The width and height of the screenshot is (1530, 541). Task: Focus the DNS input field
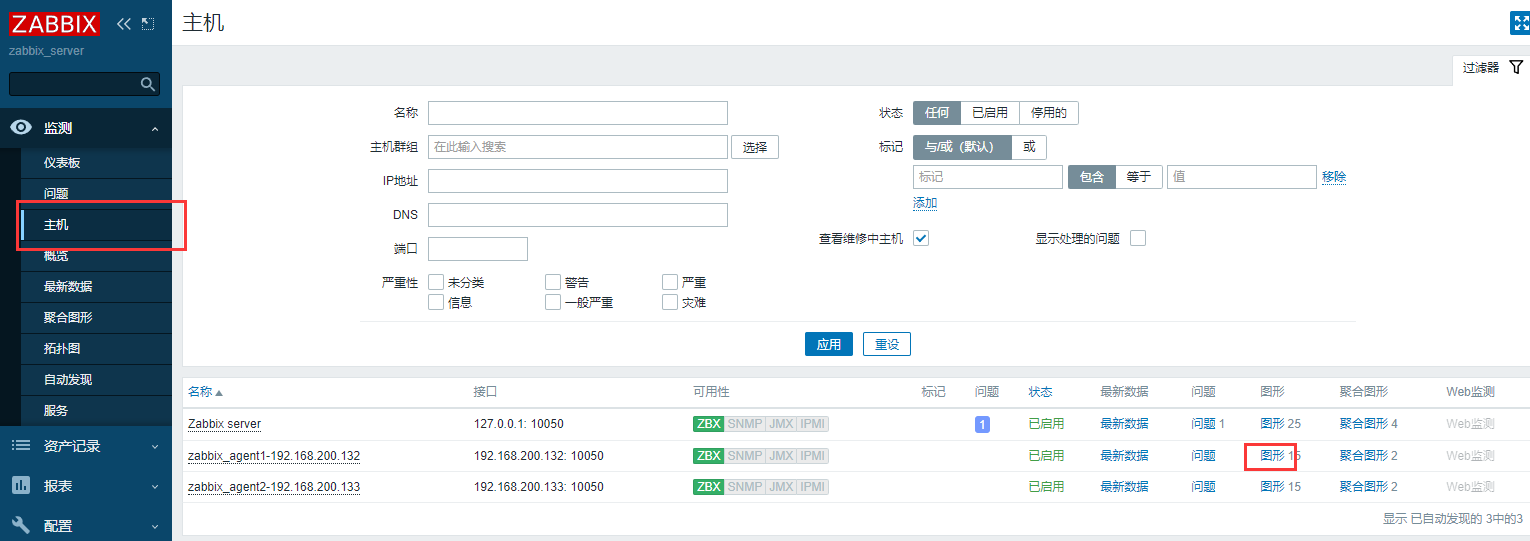[578, 215]
